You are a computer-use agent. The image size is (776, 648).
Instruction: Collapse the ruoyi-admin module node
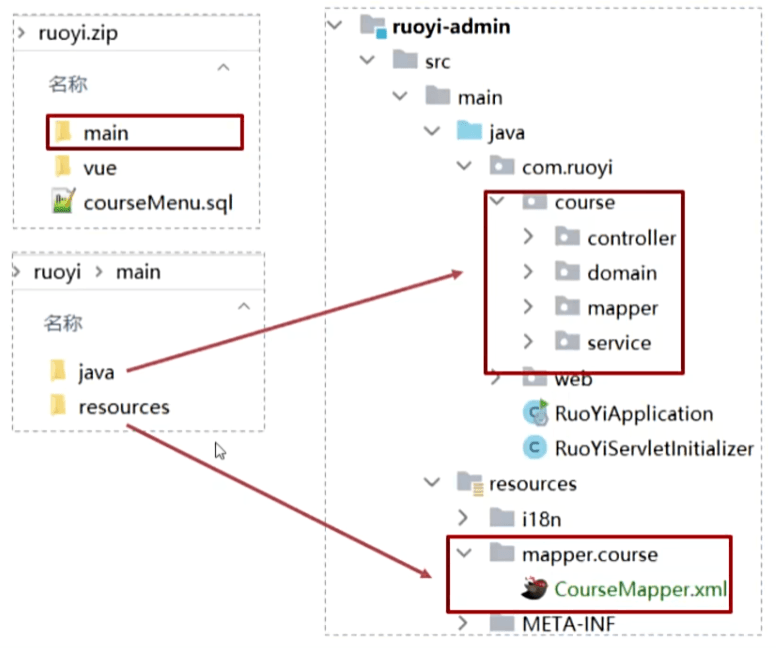pos(335,25)
